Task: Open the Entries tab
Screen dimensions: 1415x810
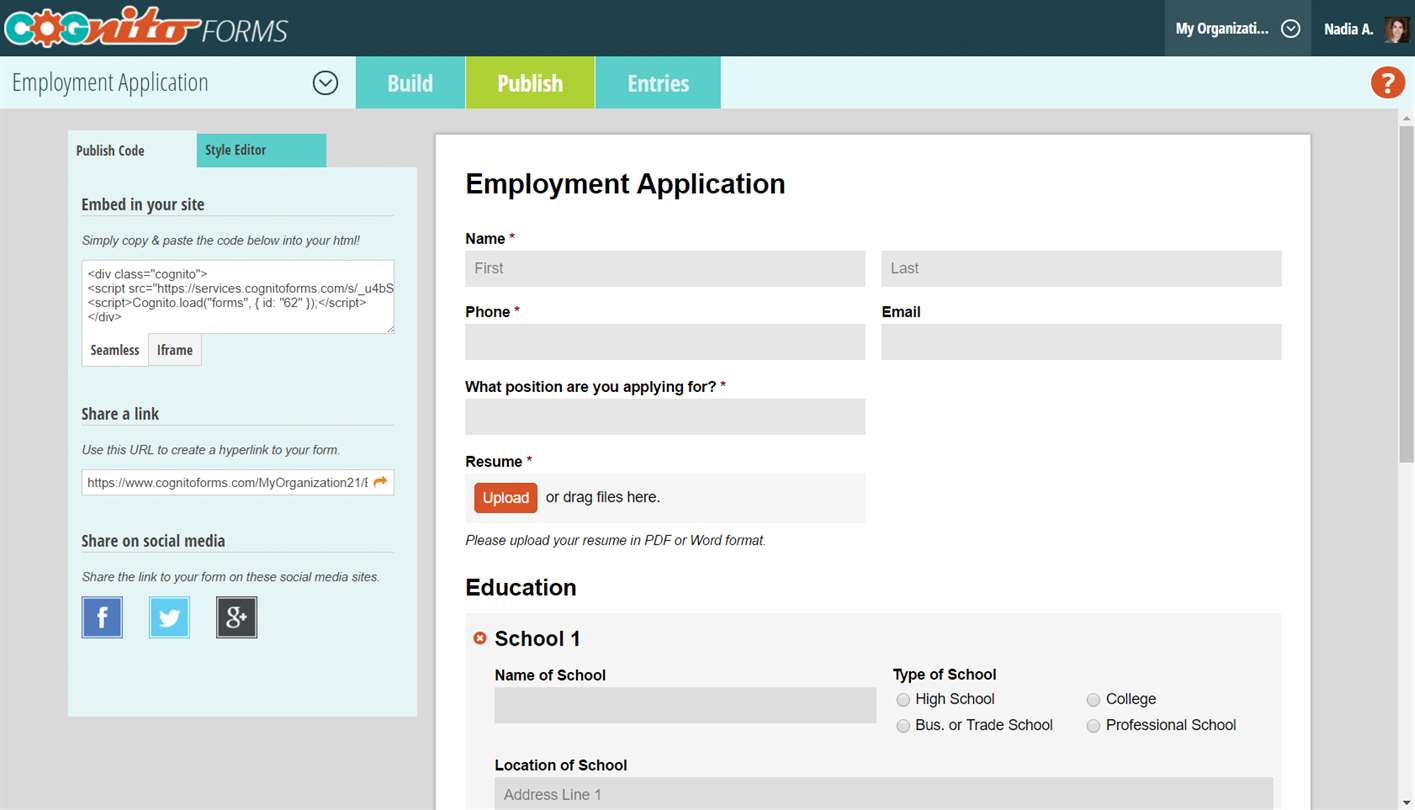Action: (x=658, y=83)
